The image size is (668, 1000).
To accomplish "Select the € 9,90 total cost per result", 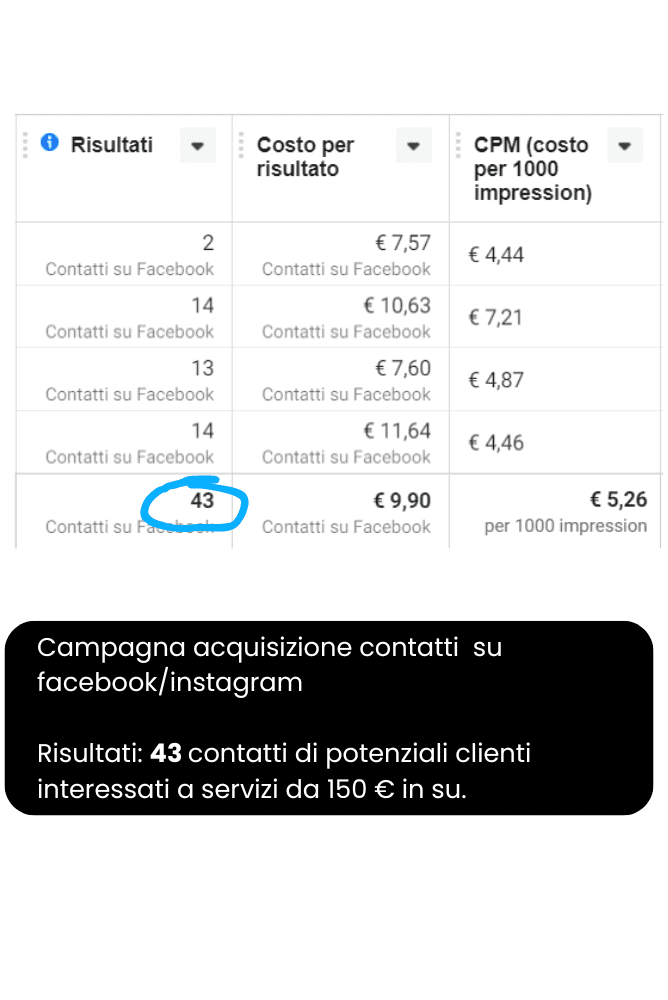I will point(402,501).
